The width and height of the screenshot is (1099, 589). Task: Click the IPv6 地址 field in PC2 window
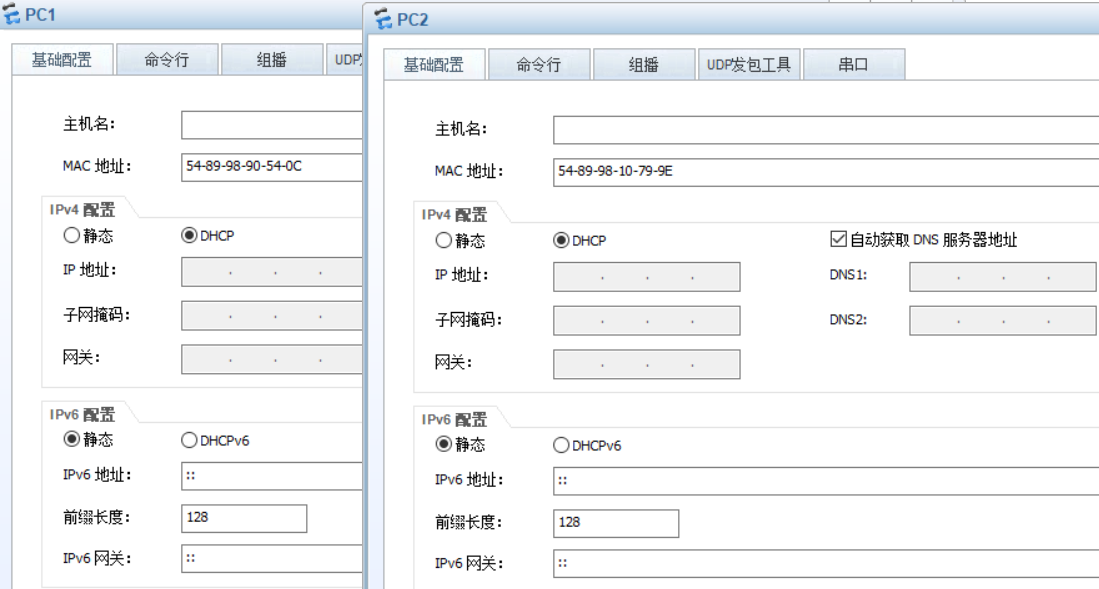(x=826, y=481)
